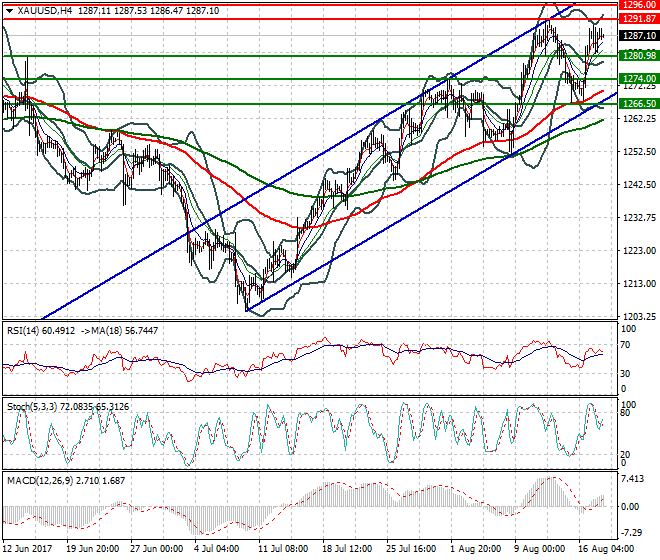The height and width of the screenshot is (560, 660).
Task: Select the Stochastic scale level 80
Action: tap(625, 413)
